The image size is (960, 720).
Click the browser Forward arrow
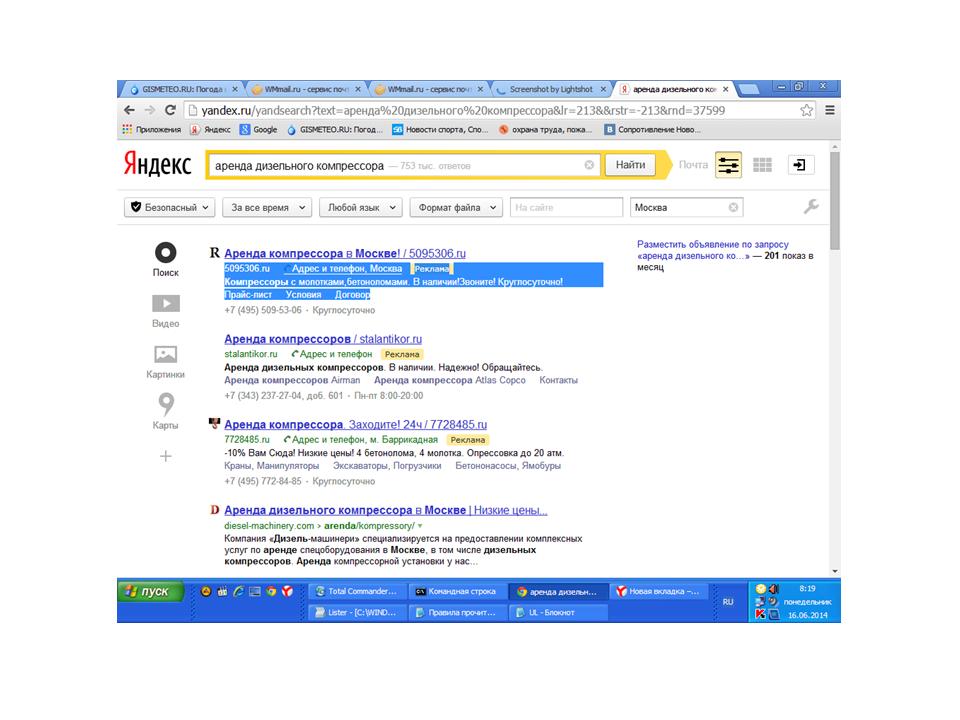click(150, 110)
